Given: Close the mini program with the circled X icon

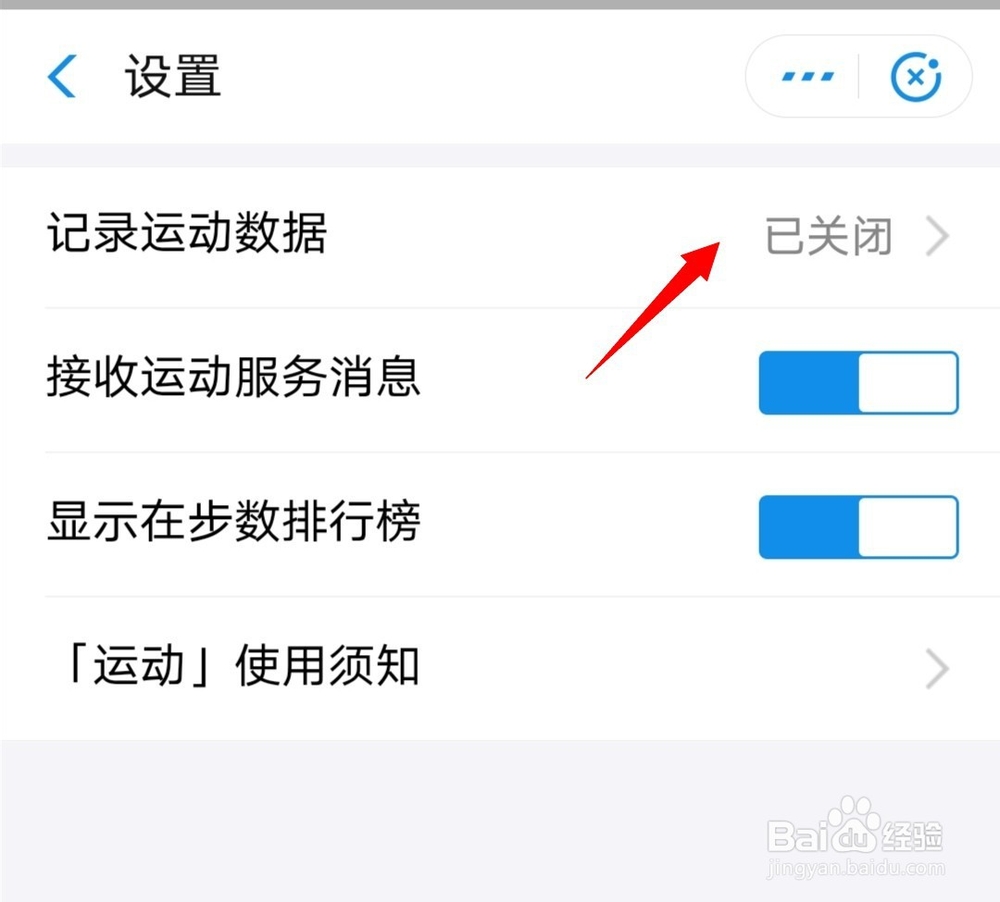Looking at the screenshot, I should (x=916, y=77).
